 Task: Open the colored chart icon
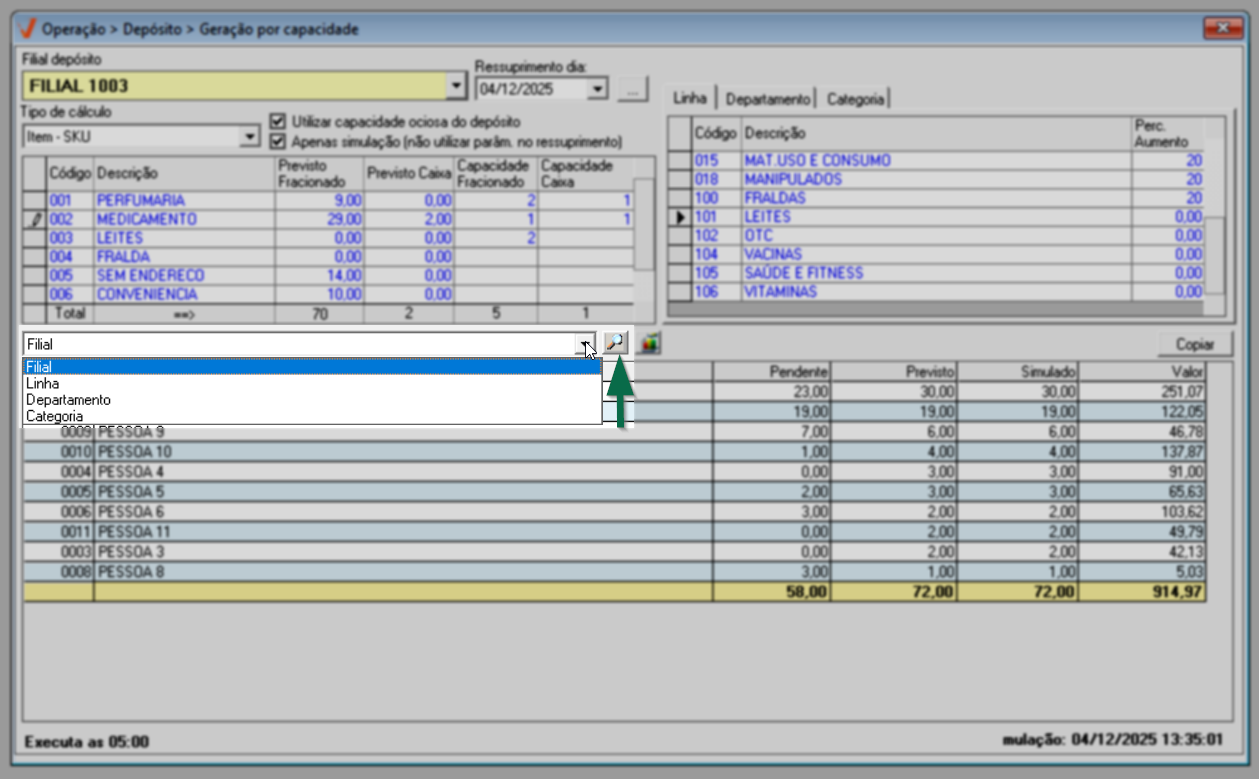click(x=650, y=344)
